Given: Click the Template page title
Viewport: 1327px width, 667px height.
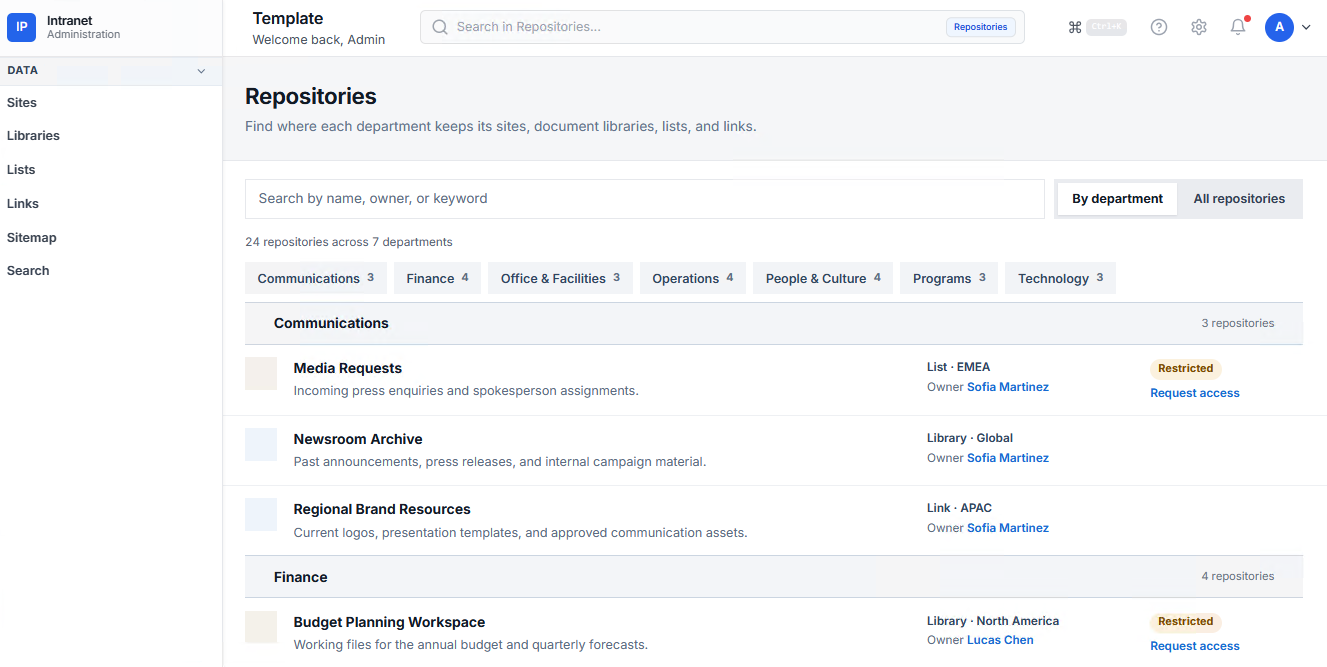Looking at the screenshot, I should 288,18.
